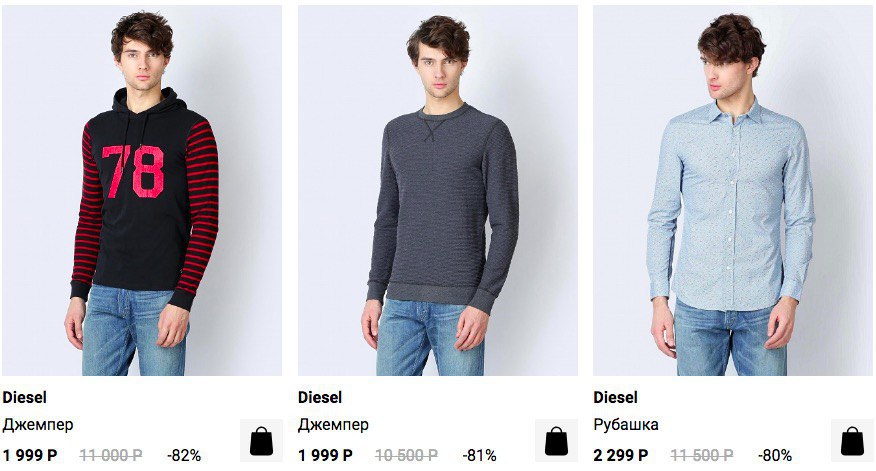Add the blue shirt to shopping bag
876x471 pixels.
(852, 440)
